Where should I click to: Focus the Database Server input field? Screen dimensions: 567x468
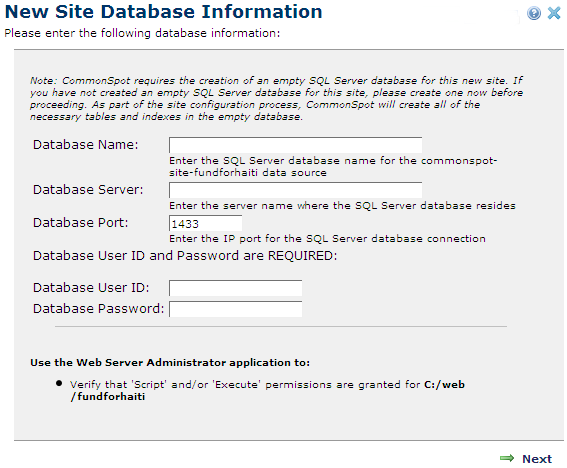pyautogui.click(x=295, y=190)
